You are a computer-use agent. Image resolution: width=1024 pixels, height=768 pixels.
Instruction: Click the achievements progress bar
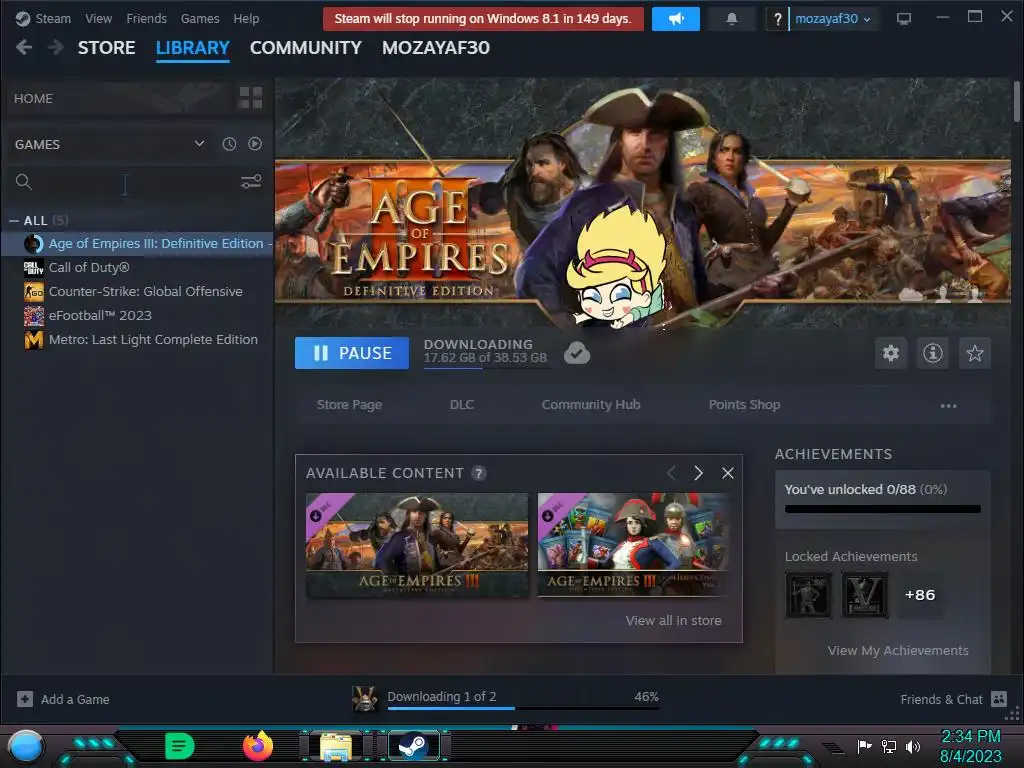(x=883, y=509)
